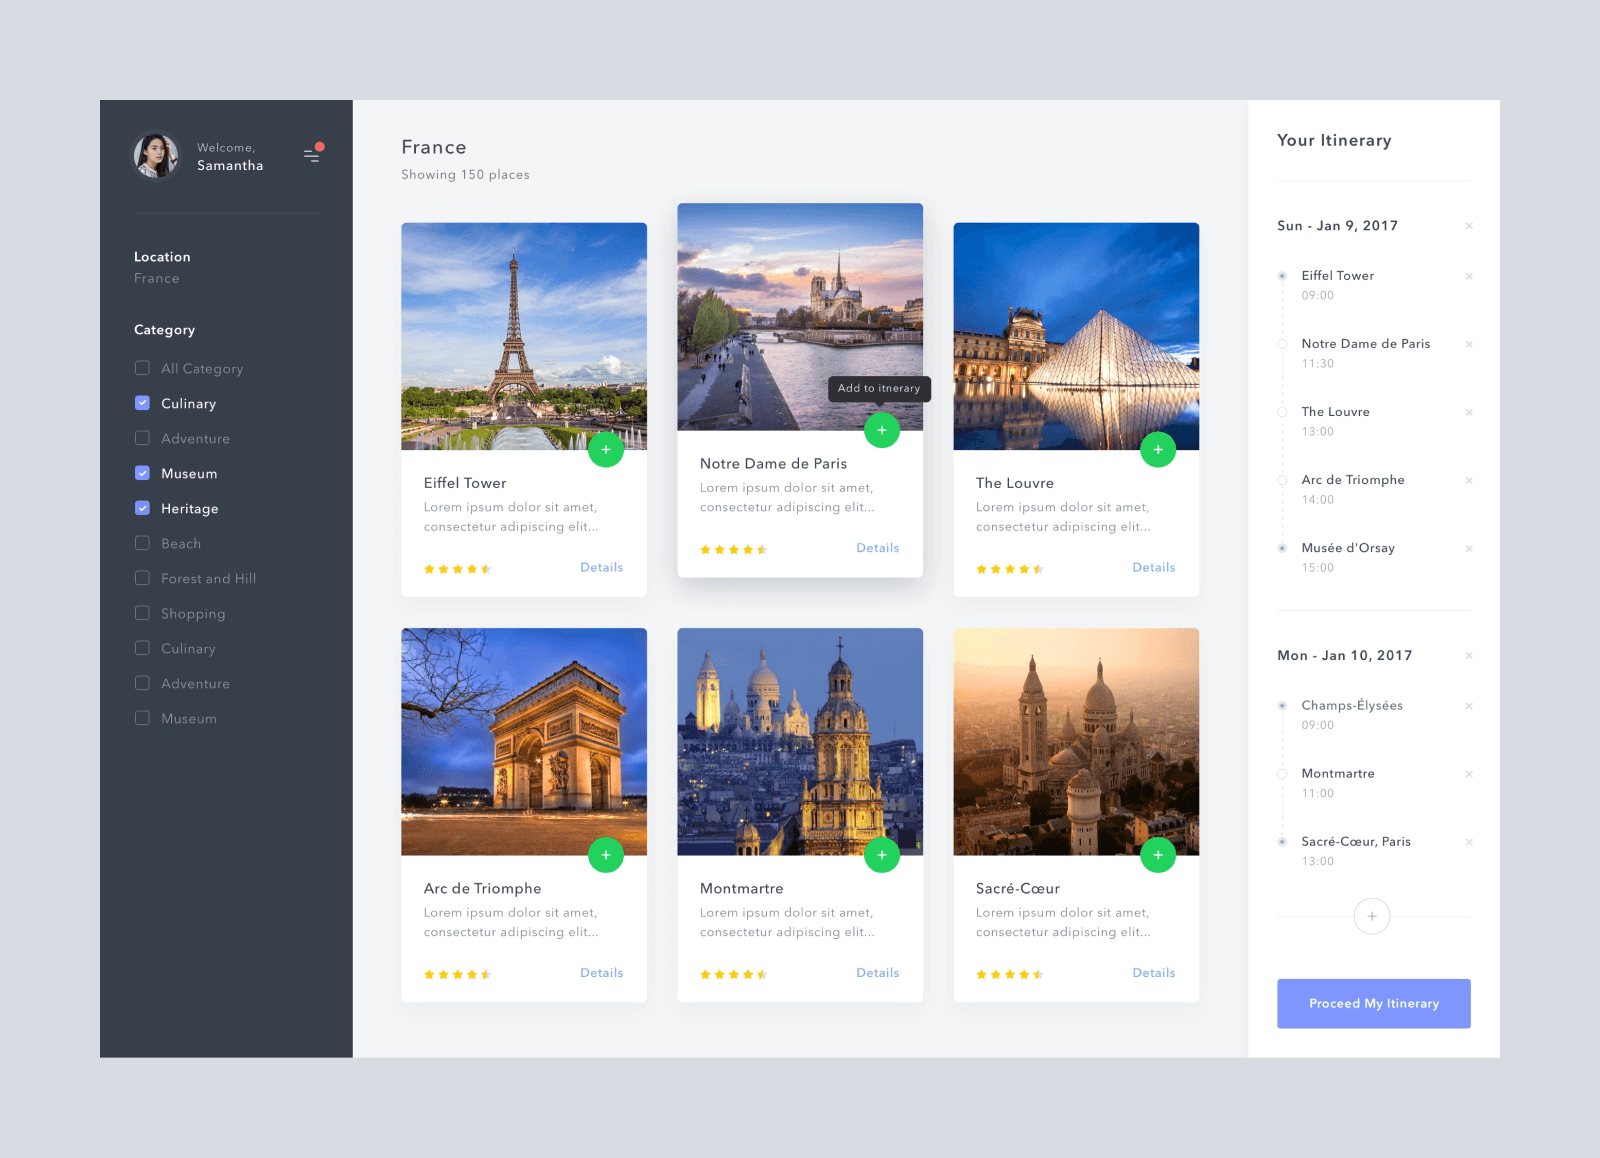Uncheck the Museum category filter
This screenshot has height=1158, width=1600.
tap(142, 473)
